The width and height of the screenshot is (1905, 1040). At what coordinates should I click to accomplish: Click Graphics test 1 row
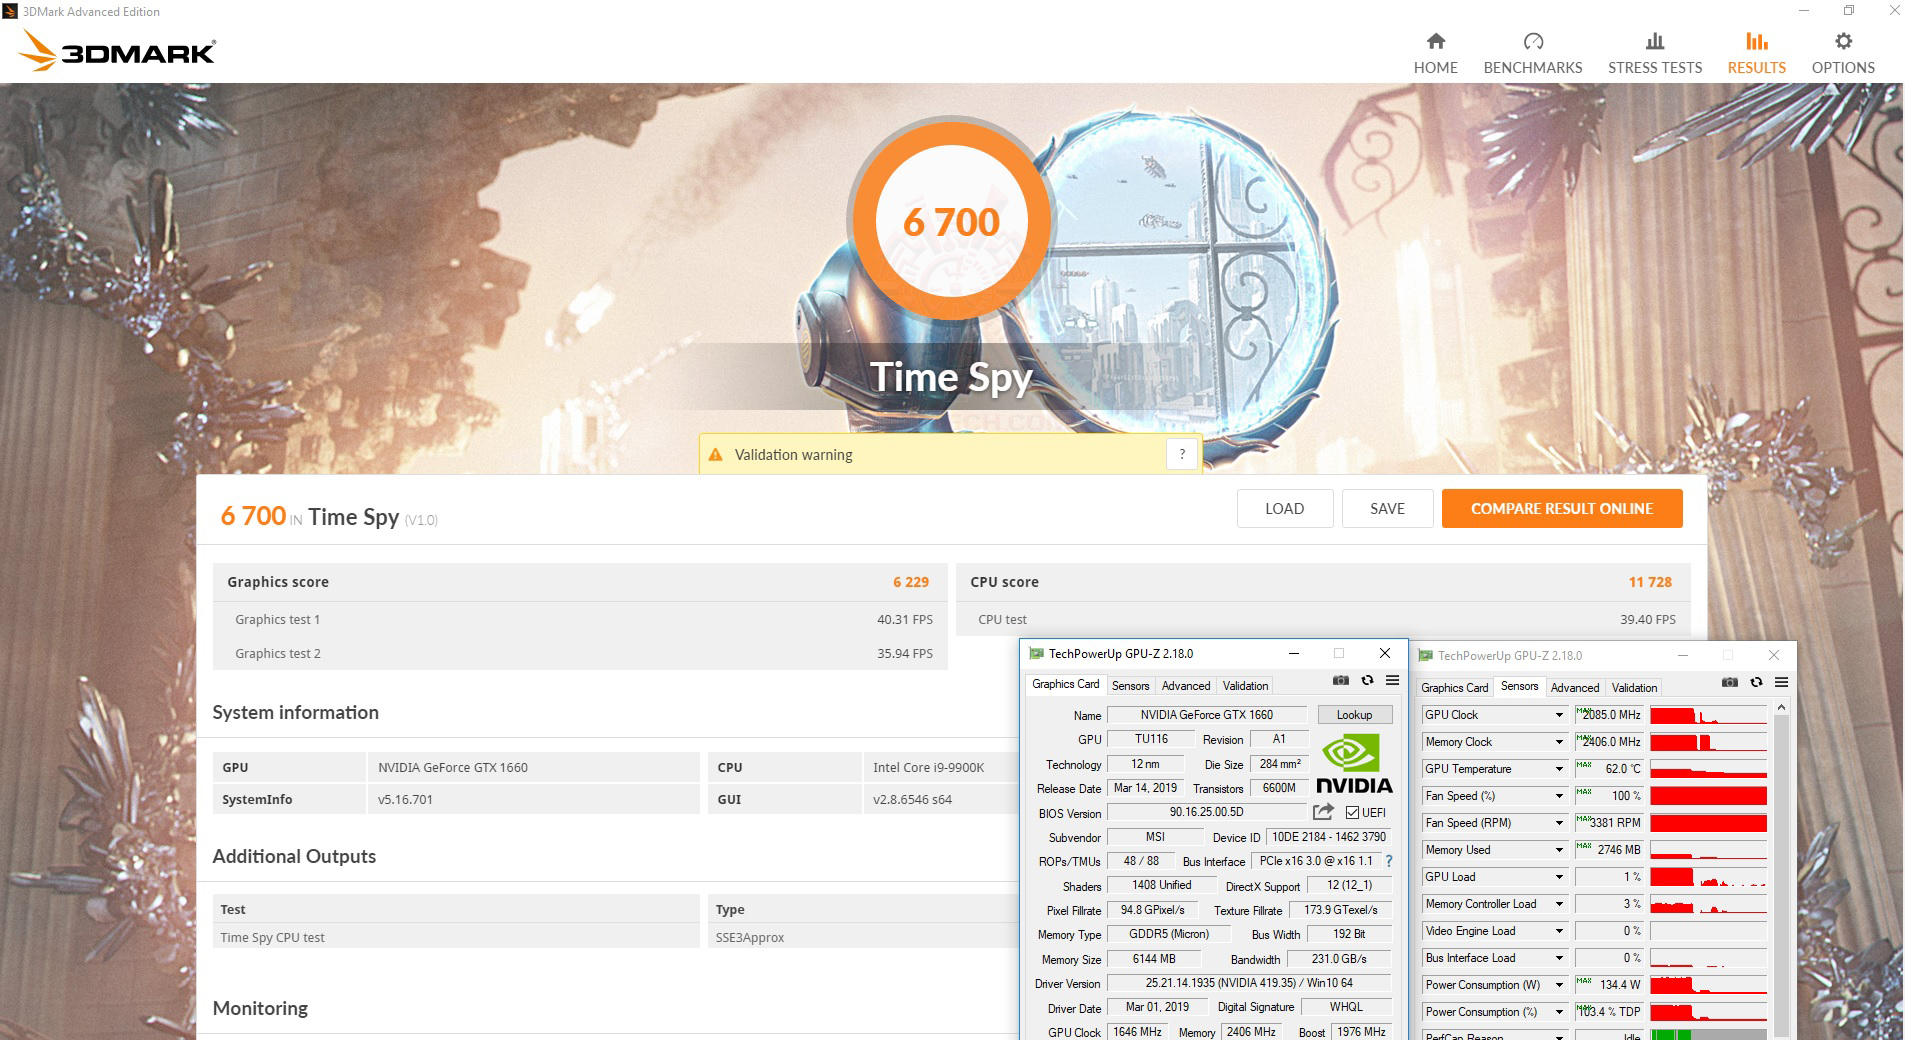click(x=580, y=619)
